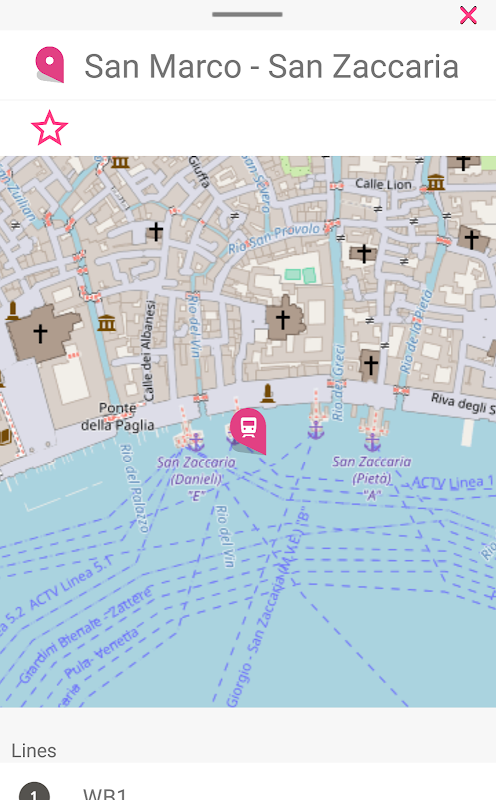Click the large church cross at left
496x800 pixels.
pyautogui.click(x=40, y=333)
